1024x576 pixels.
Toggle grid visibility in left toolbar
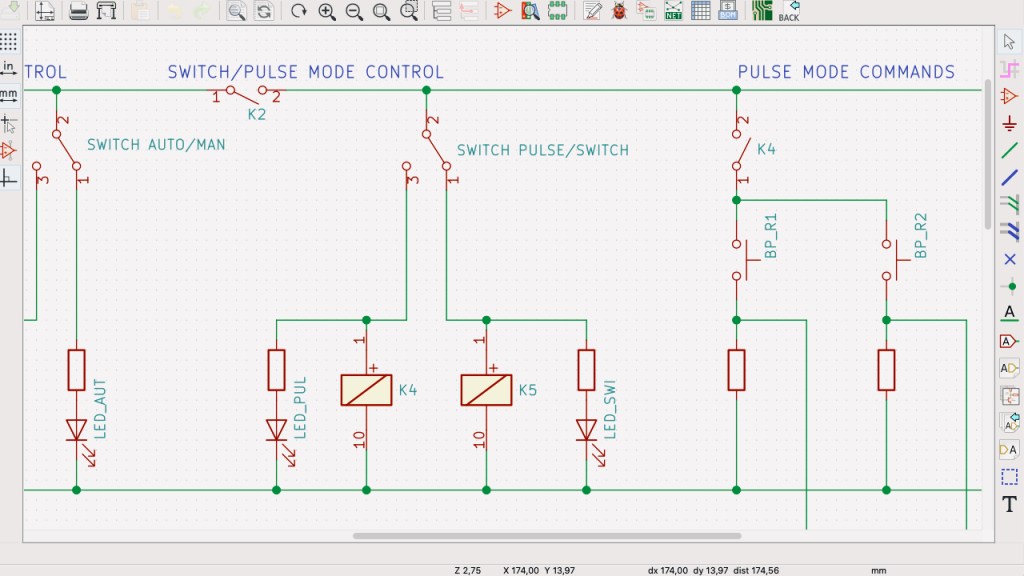[9, 41]
